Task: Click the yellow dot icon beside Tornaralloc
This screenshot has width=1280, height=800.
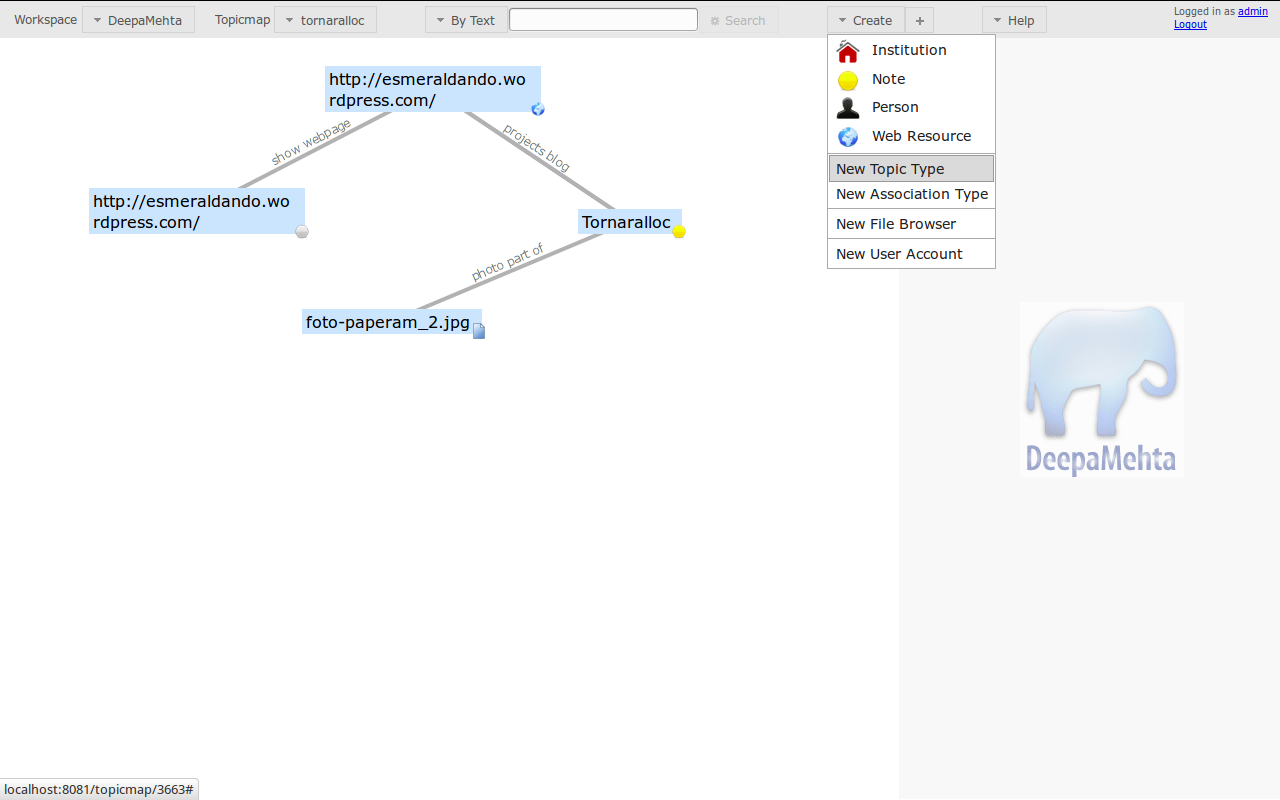Action: (x=679, y=231)
